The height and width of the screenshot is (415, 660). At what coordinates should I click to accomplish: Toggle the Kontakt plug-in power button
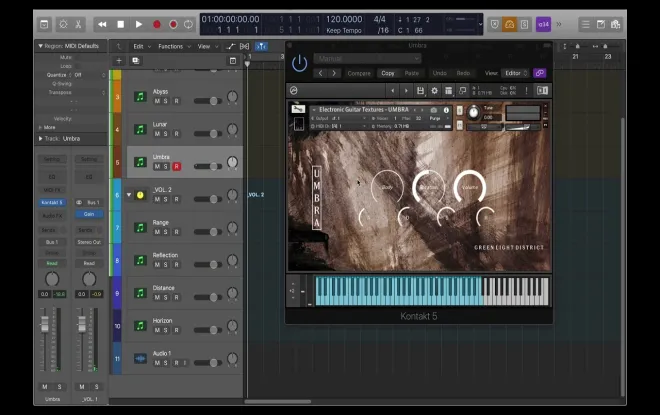click(299, 64)
